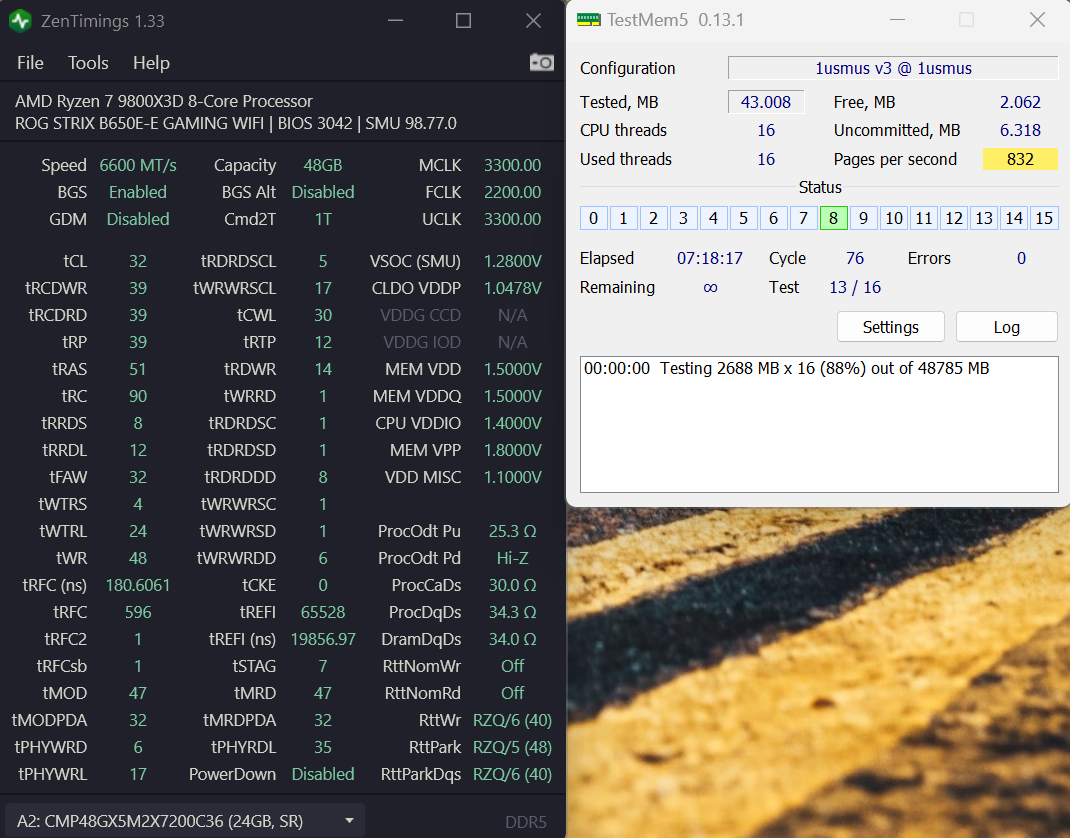Click the MEM VDD 1.5000V value
The height and width of the screenshot is (838, 1070).
pos(512,369)
